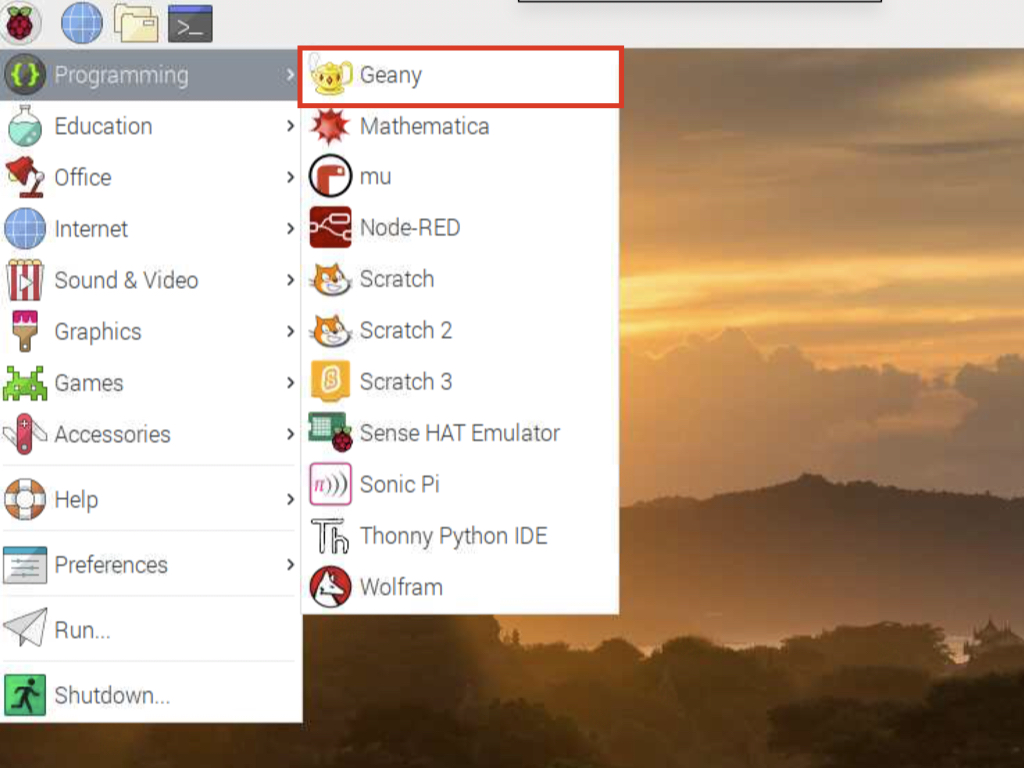Expand the Preferences submenu arrow
The image size is (1024, 768).
pos(290,564)
